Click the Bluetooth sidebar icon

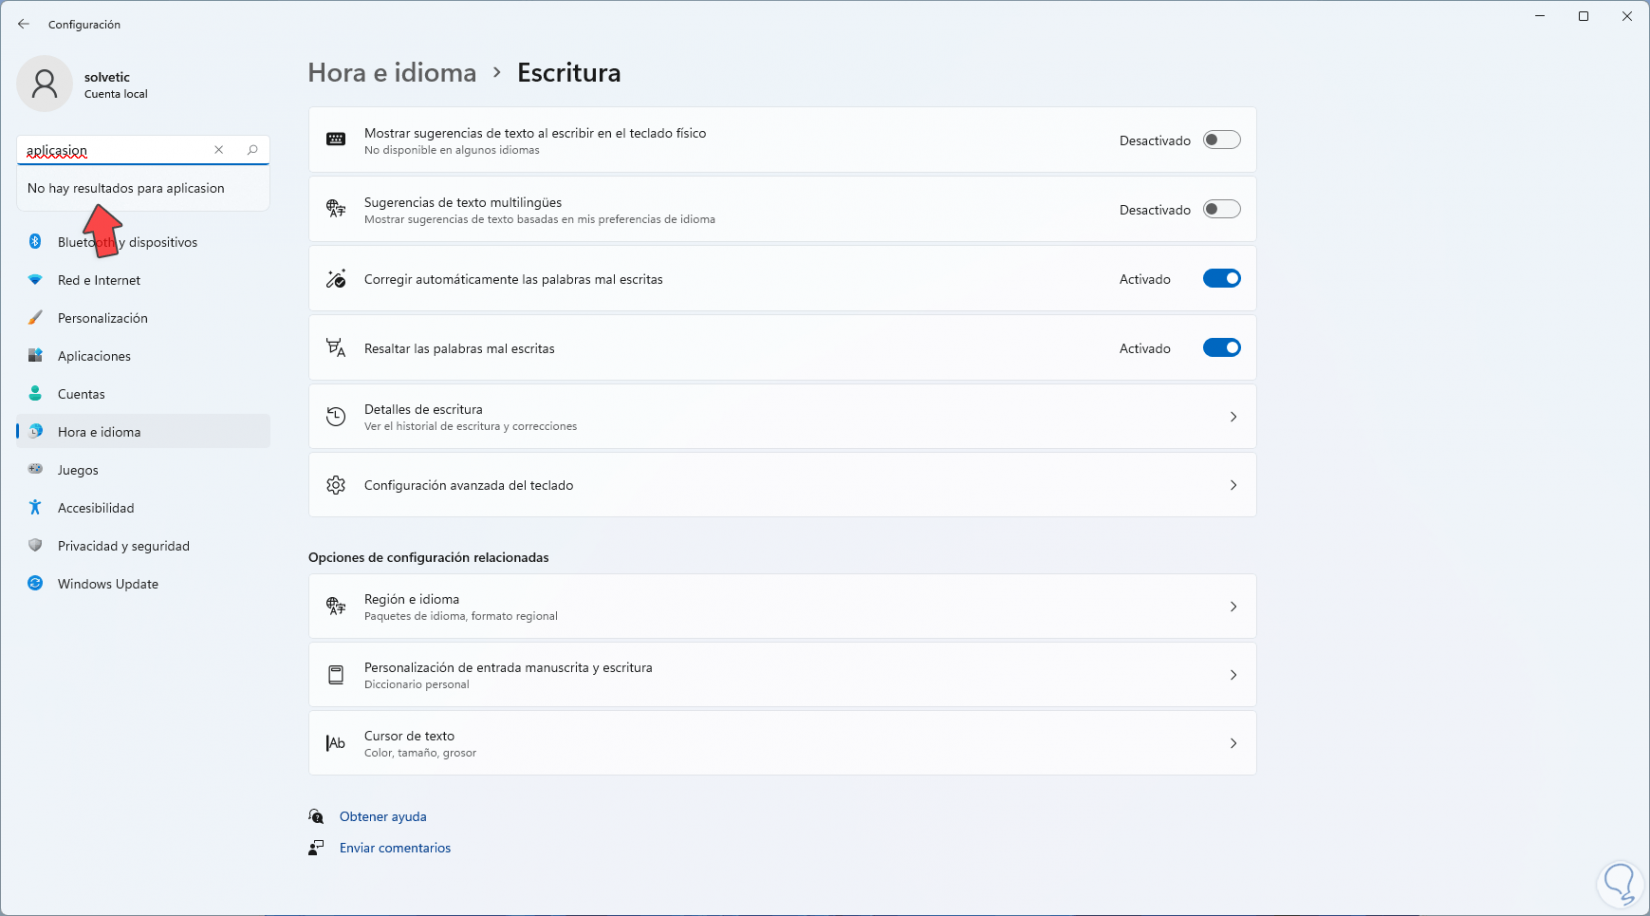(35, 242)
